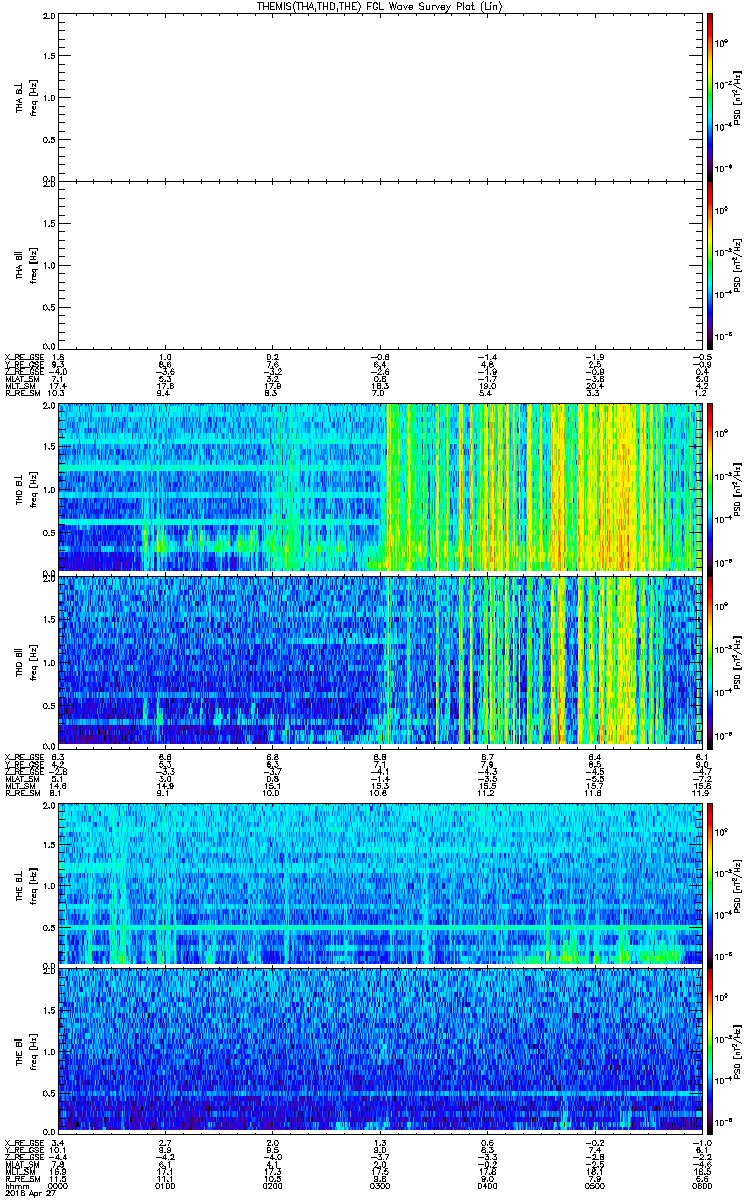Click the '1.0' frequency tick on THD BL

pyautogui.click(x=49, y=488)
